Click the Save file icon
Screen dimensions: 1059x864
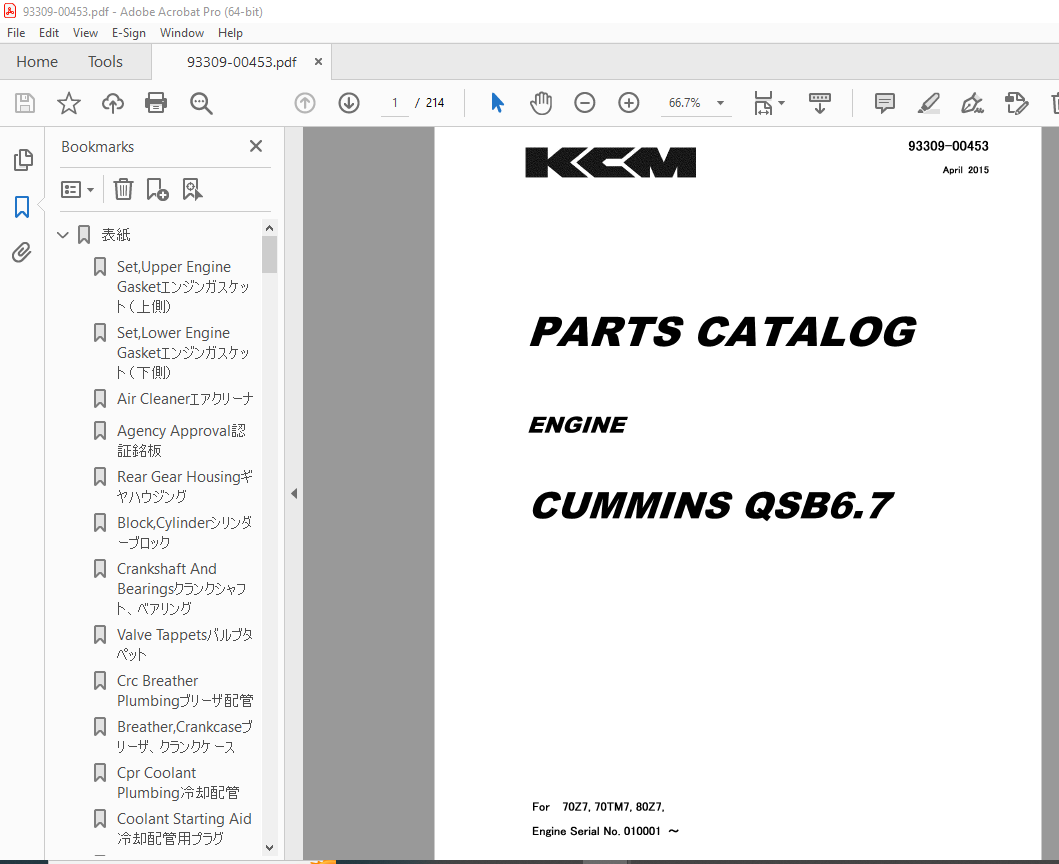pyautogui.click(x=25, y=103)
